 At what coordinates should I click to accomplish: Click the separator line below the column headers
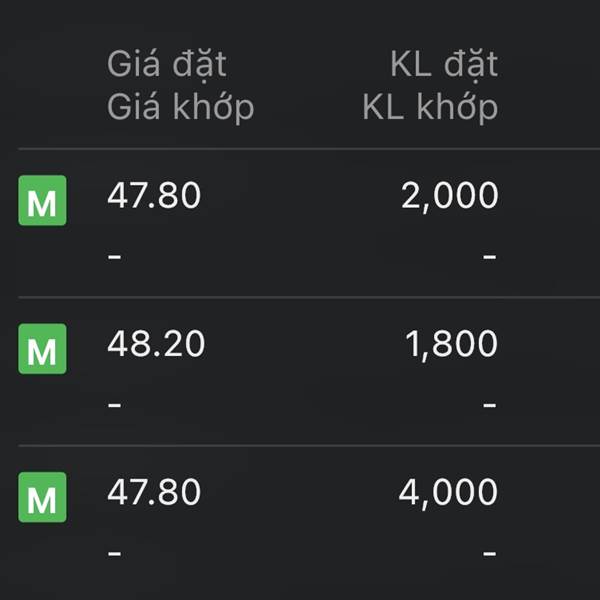tap(300, 149)
